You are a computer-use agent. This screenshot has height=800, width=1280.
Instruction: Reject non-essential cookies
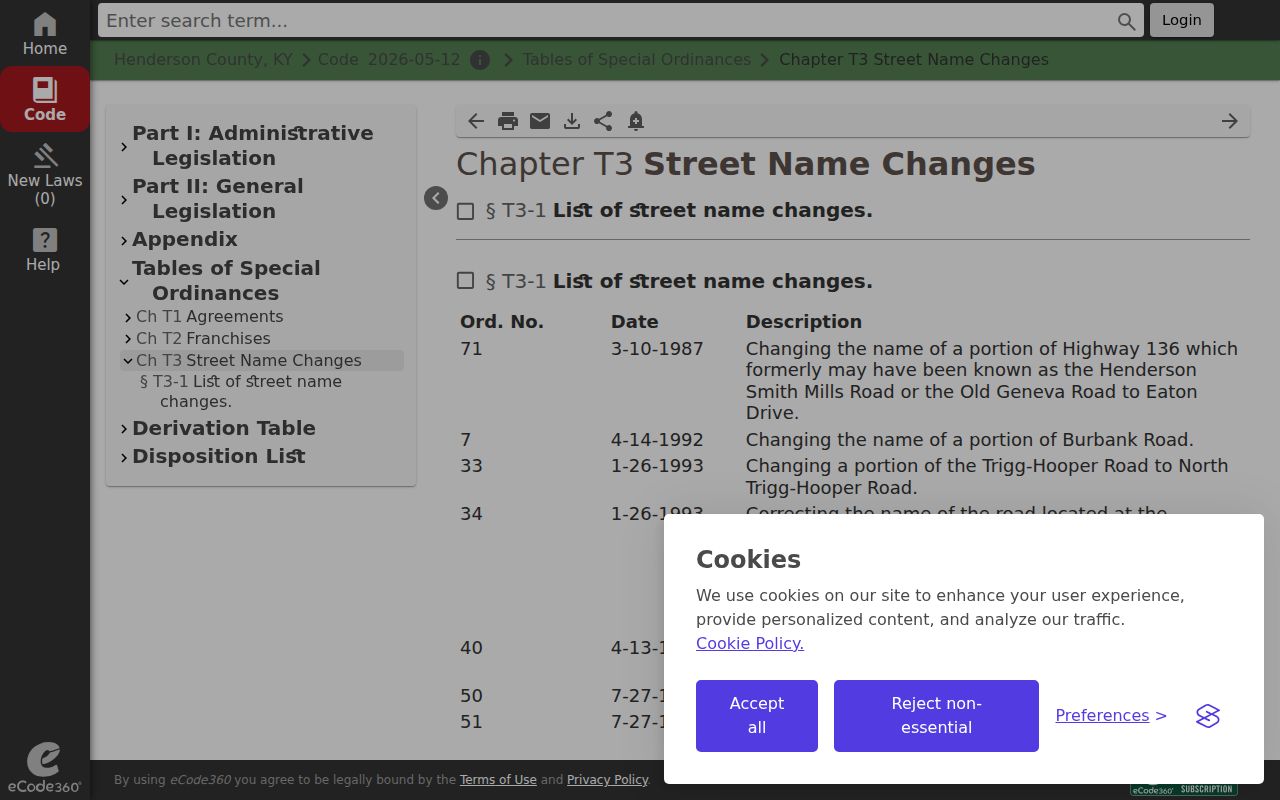936,716
